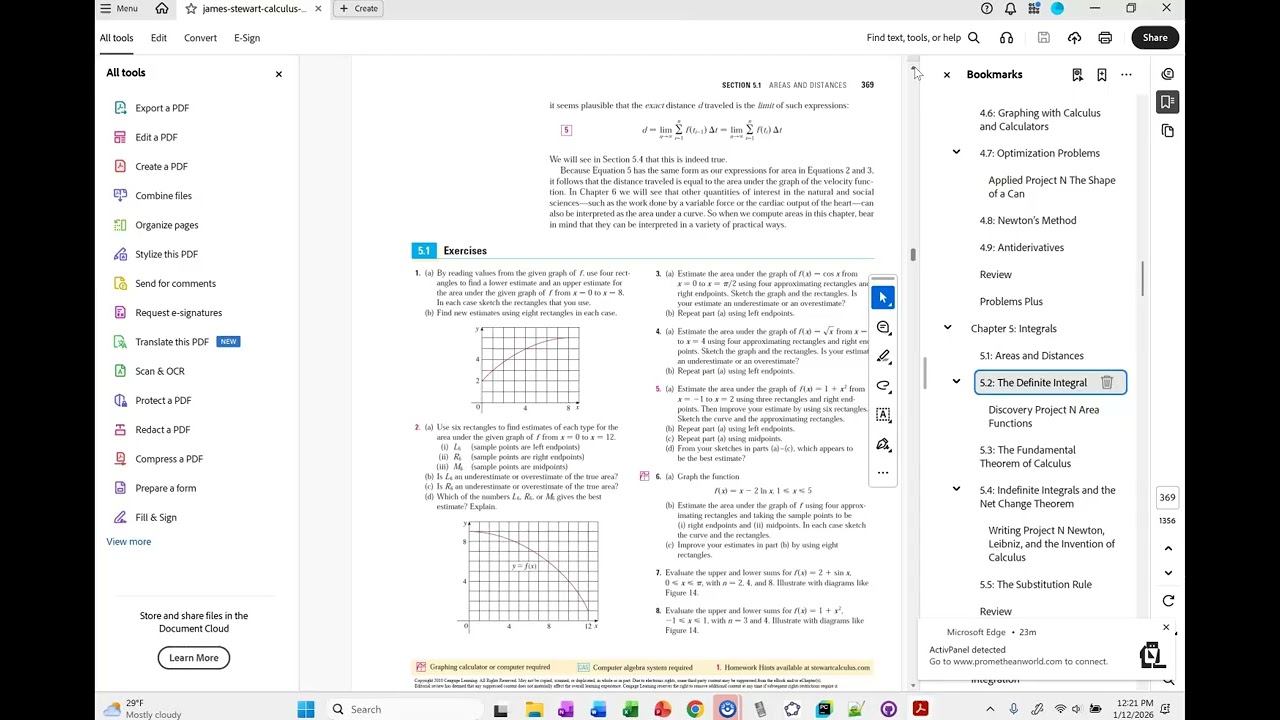This screenshot has width=1280, height=720.
Task: Dismiss the Microsoft Edge notification
Action: pyautogui.click(x=1166, y=628)
